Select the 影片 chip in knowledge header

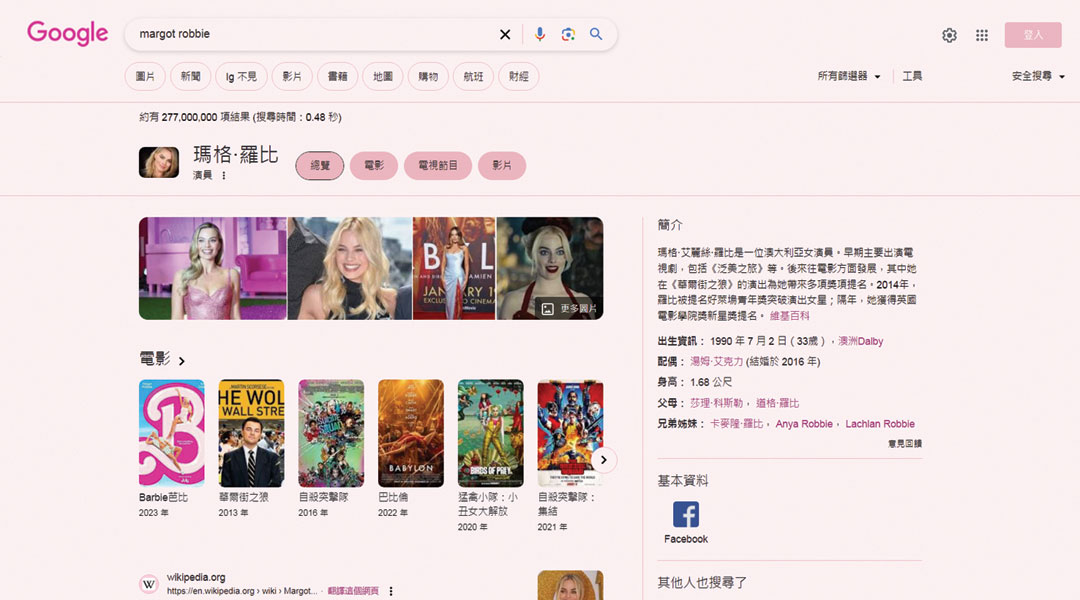point(502,165)
